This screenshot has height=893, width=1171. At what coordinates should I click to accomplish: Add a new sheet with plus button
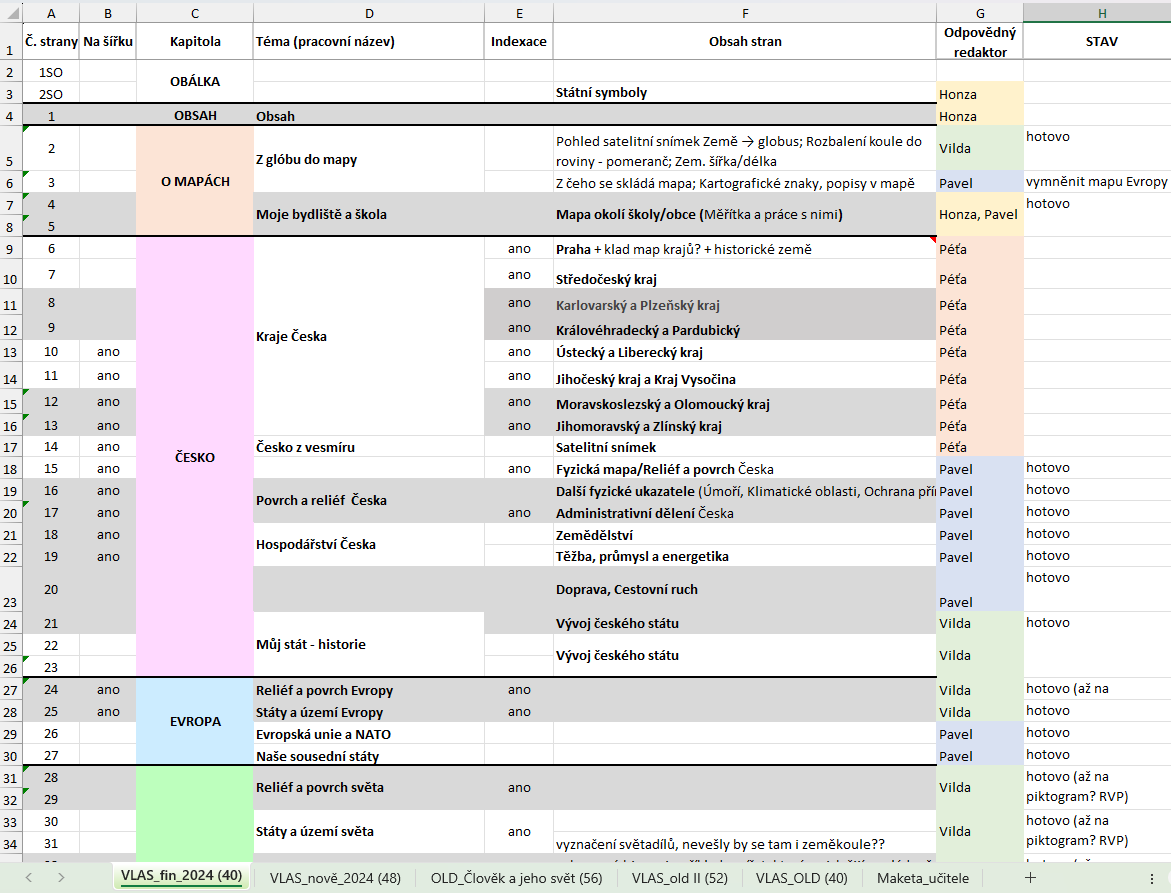tap(1031, 878)
